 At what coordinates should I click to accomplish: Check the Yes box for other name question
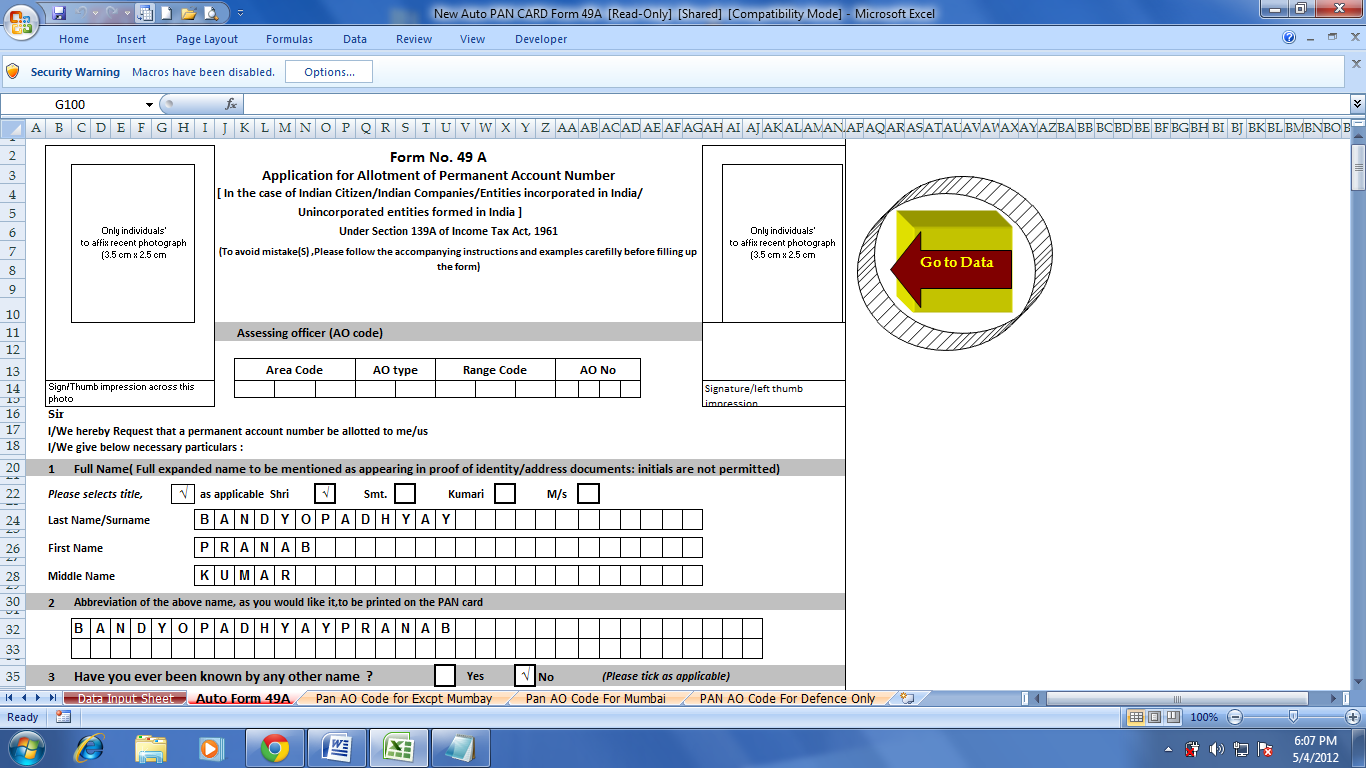[443, 676]
